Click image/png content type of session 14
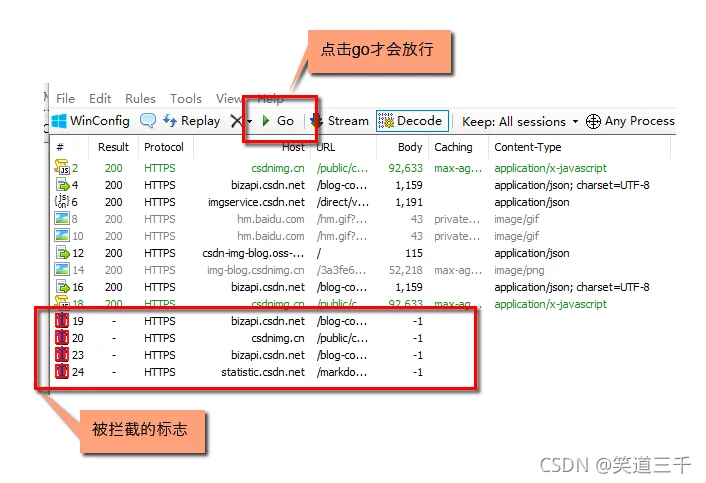The width and height of the screenshot is (706, 483). [x=519, y=270]
